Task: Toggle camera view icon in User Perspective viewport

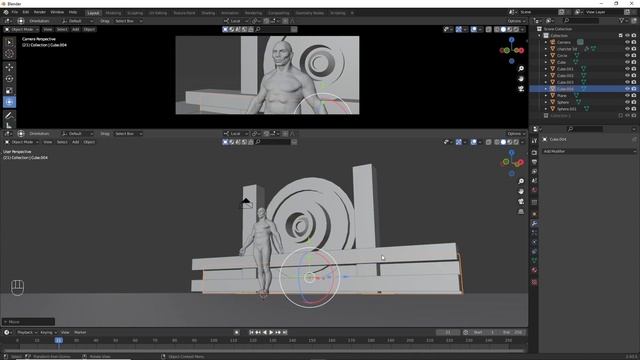Action: coord(521,201)
